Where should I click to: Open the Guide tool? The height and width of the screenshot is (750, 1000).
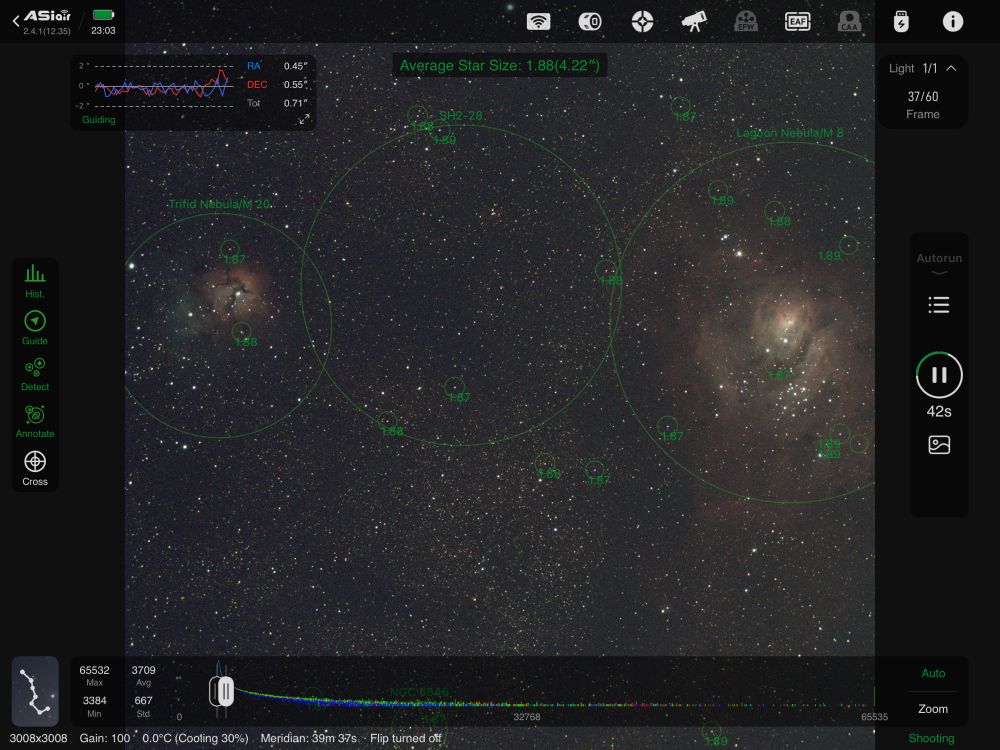pyautogui.click(x=35, y=328)
